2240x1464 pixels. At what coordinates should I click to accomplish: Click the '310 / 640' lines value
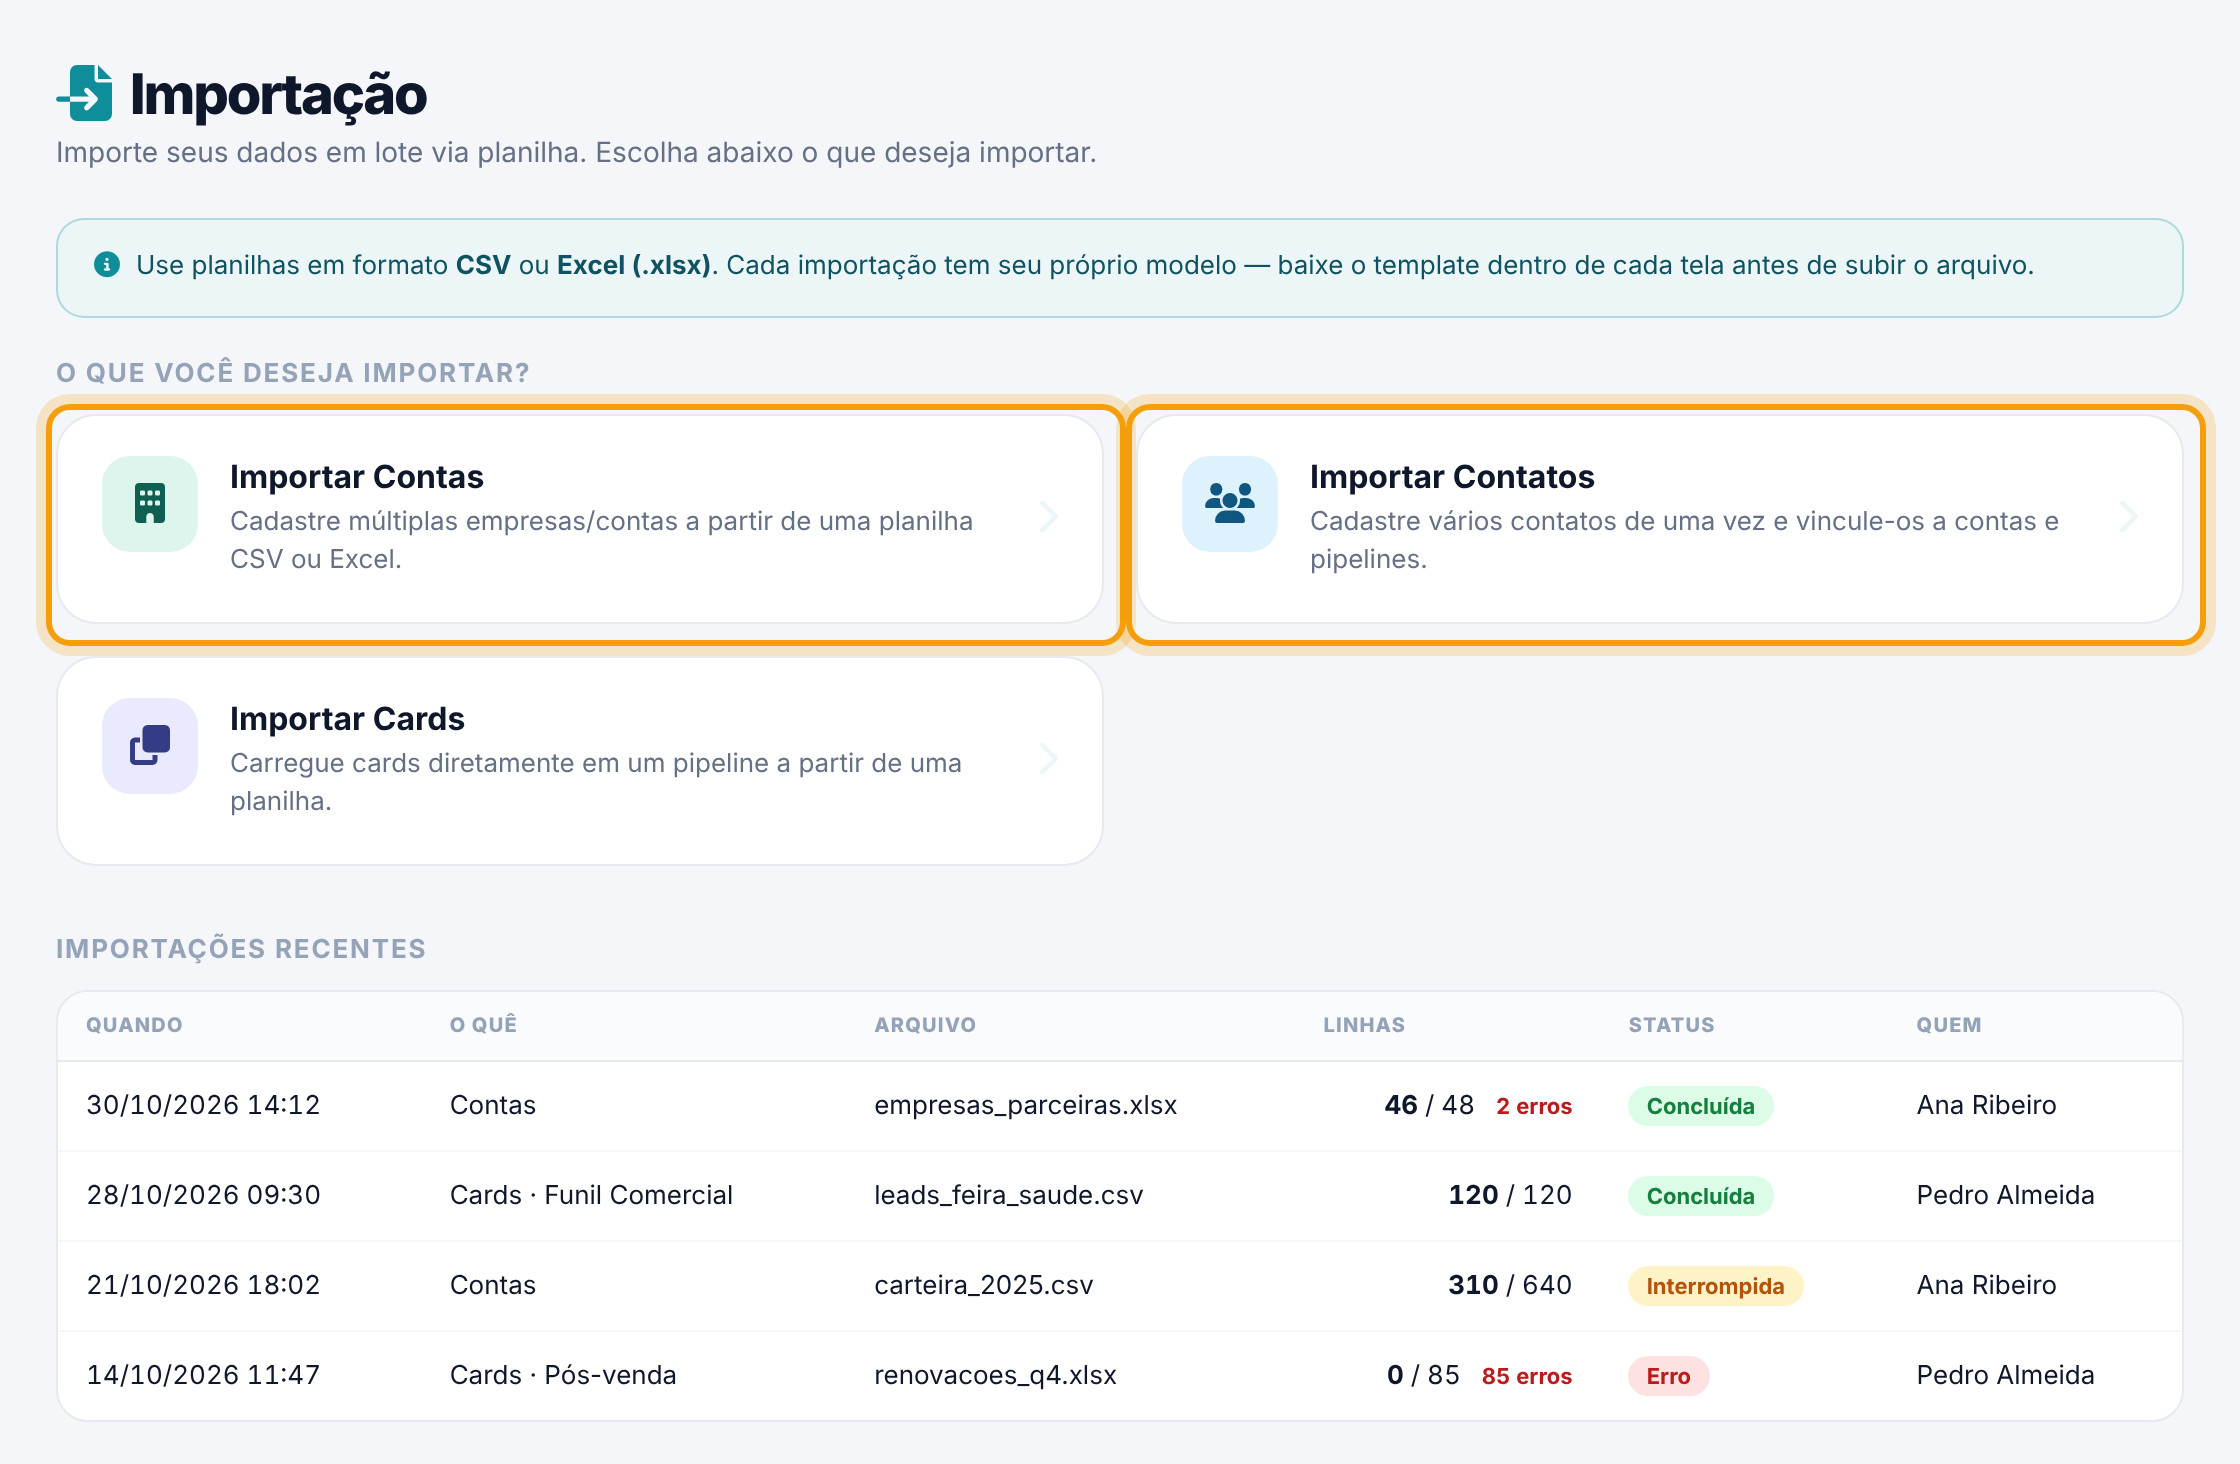tap(1510, 1285)
